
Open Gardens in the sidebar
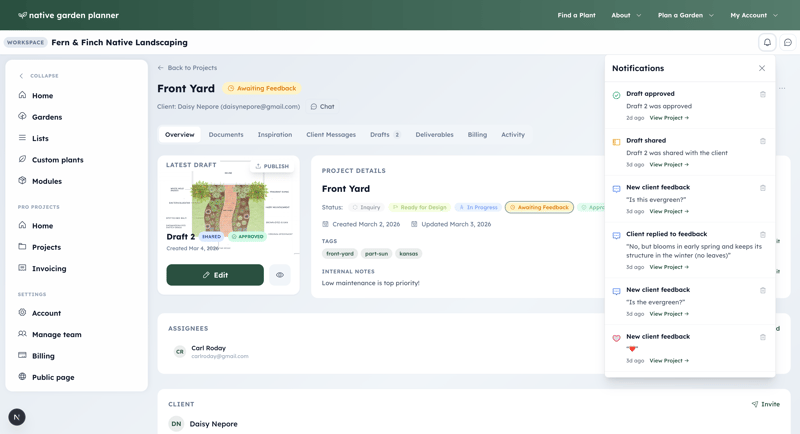tap(46, 117)
